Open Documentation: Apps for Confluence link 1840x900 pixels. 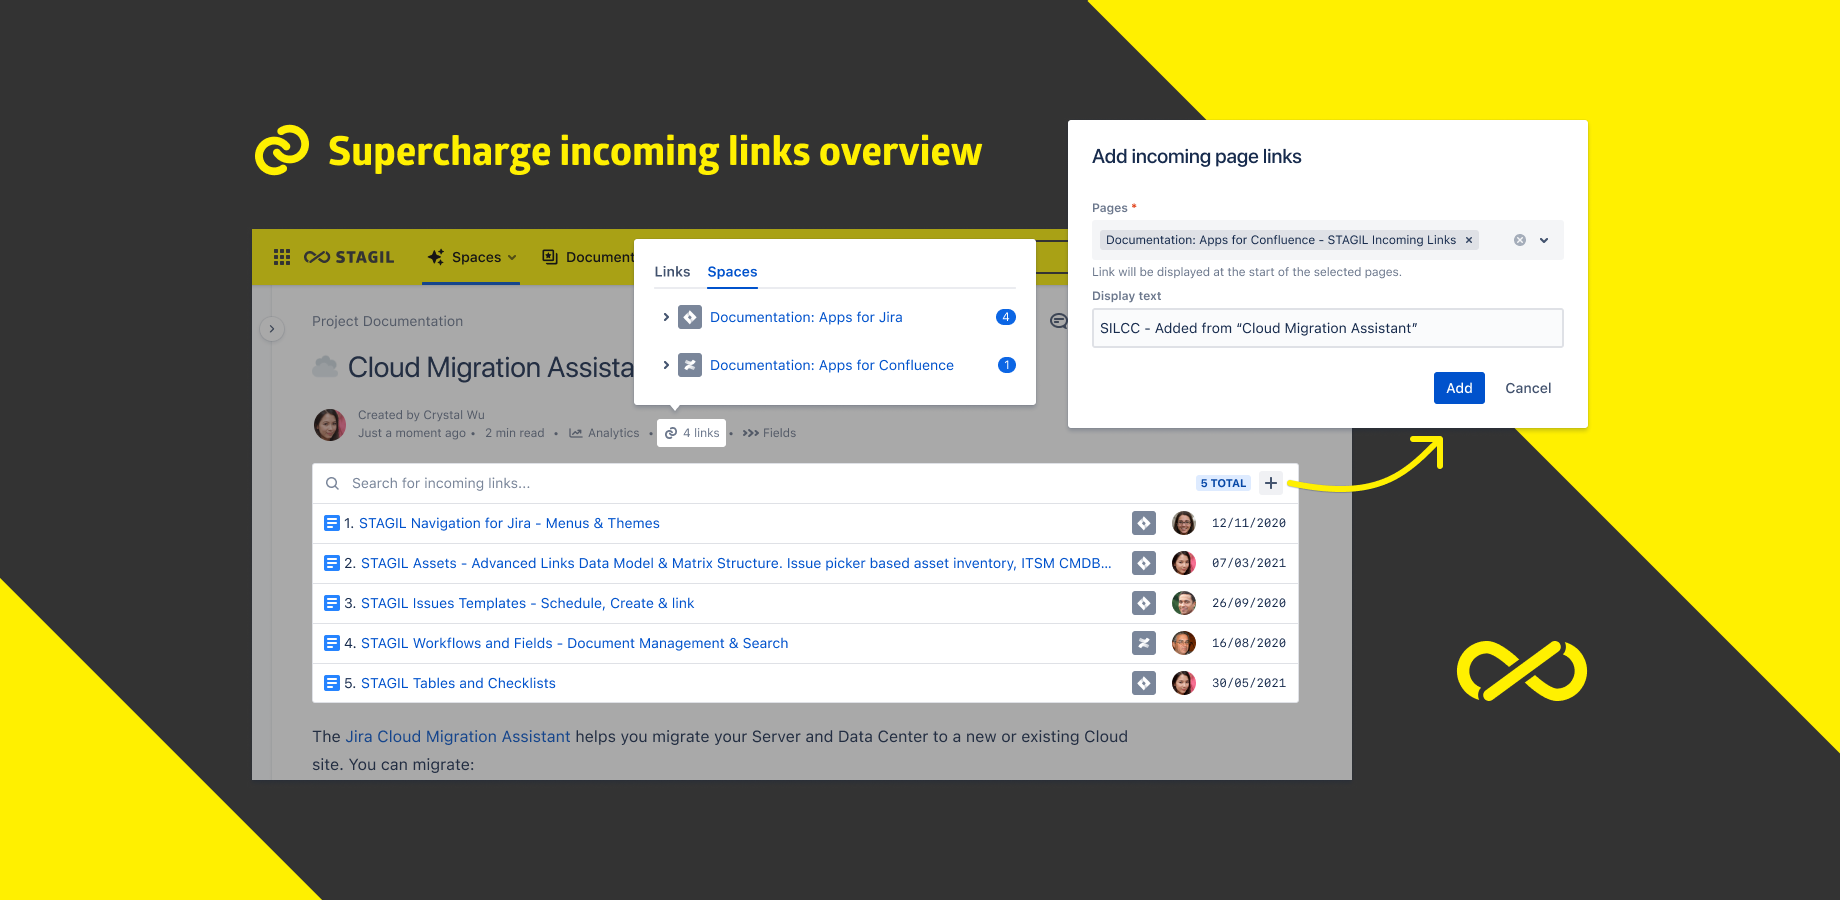(832, 365)
